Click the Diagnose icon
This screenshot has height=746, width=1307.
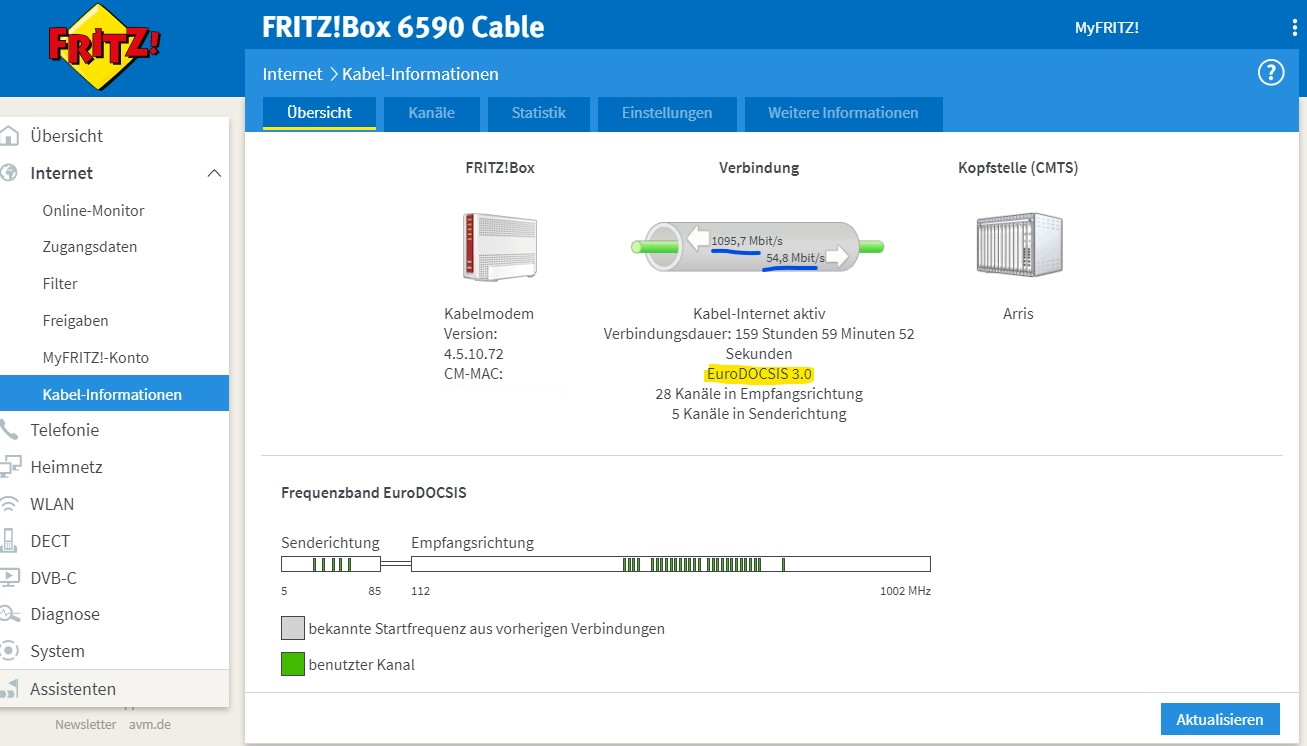tap(10, 614)
